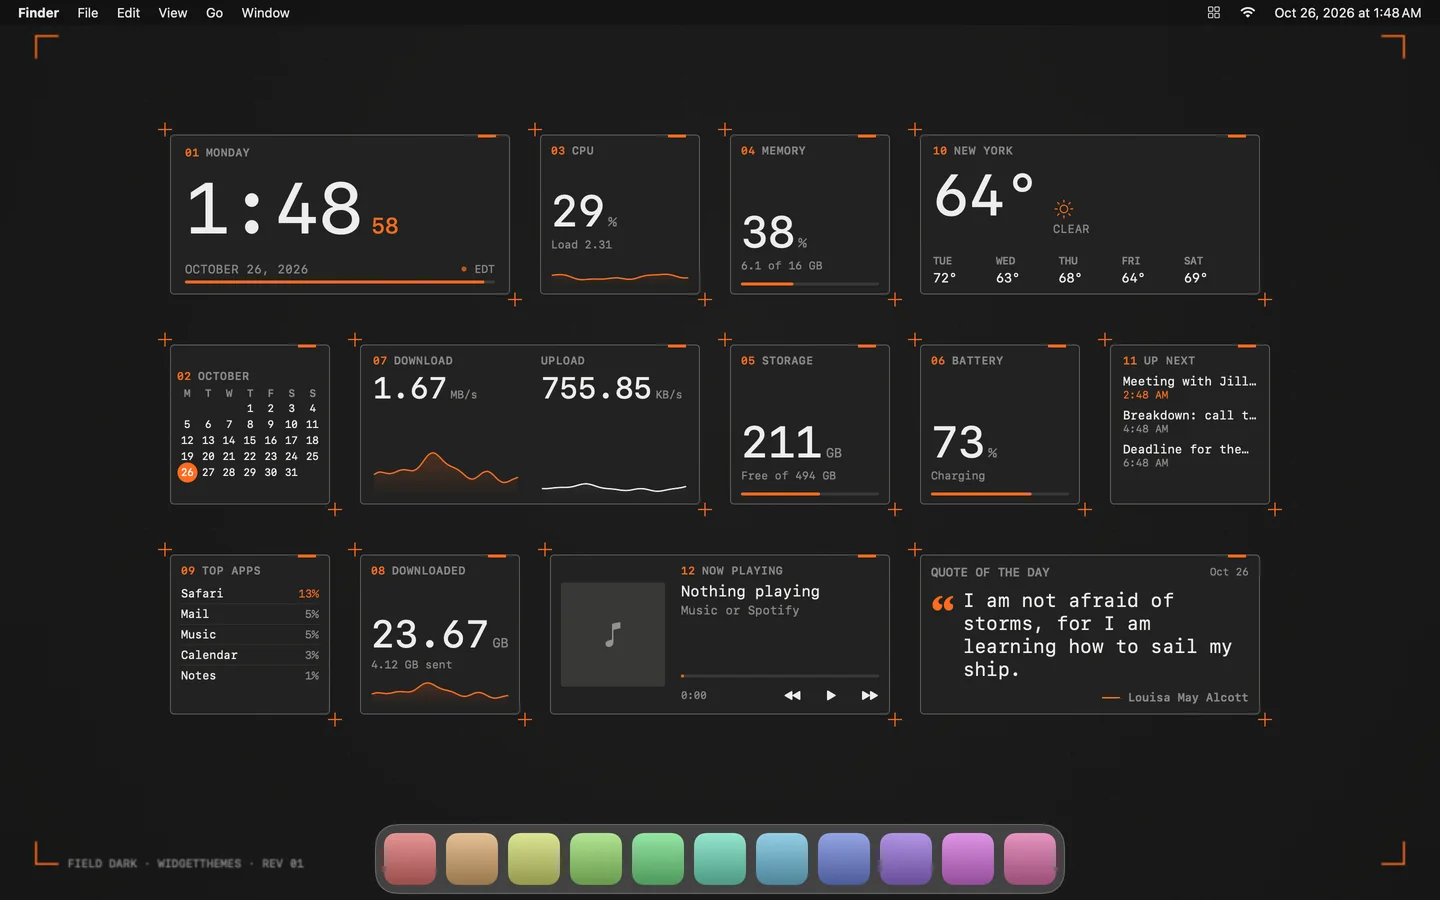Click the Now Playing progress slider
The height and width of the screenshot is (900, 1440).
(780, 676)
